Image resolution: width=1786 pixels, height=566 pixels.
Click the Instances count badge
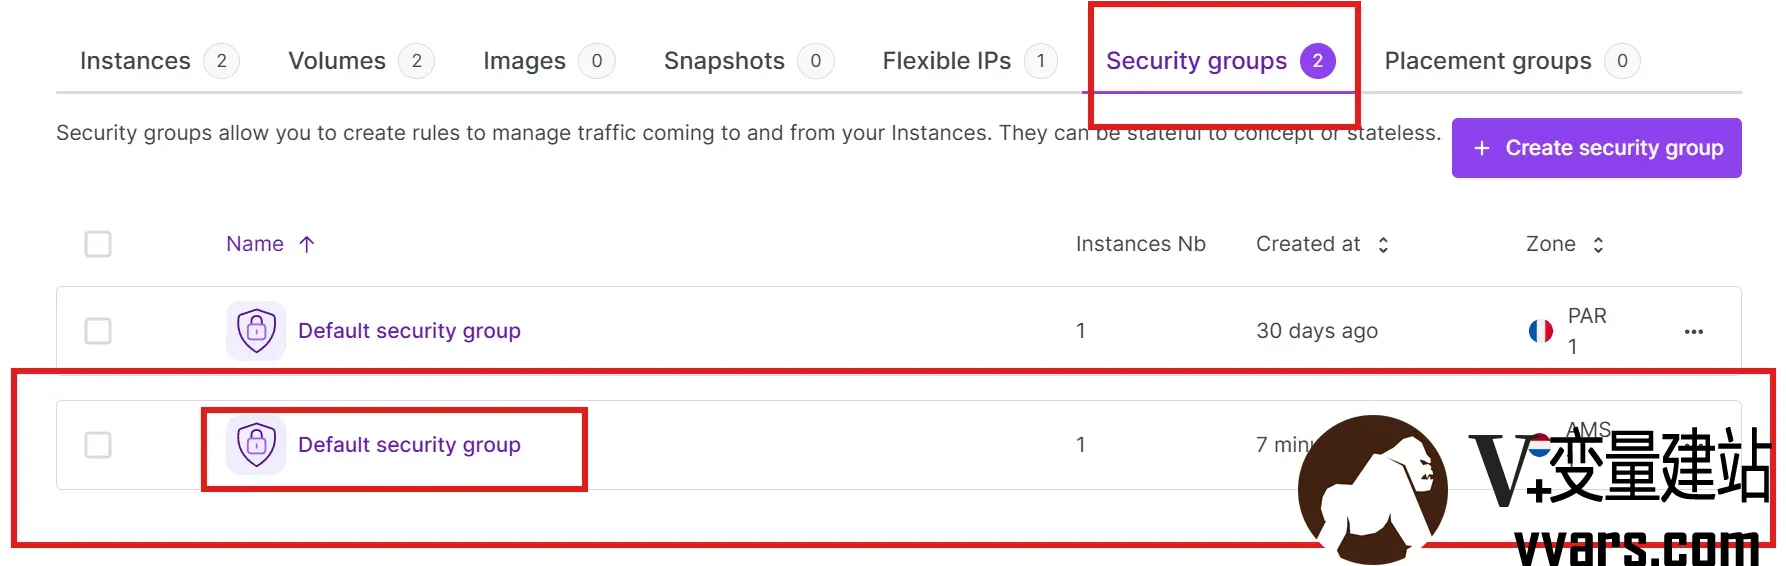click(222, 61)
